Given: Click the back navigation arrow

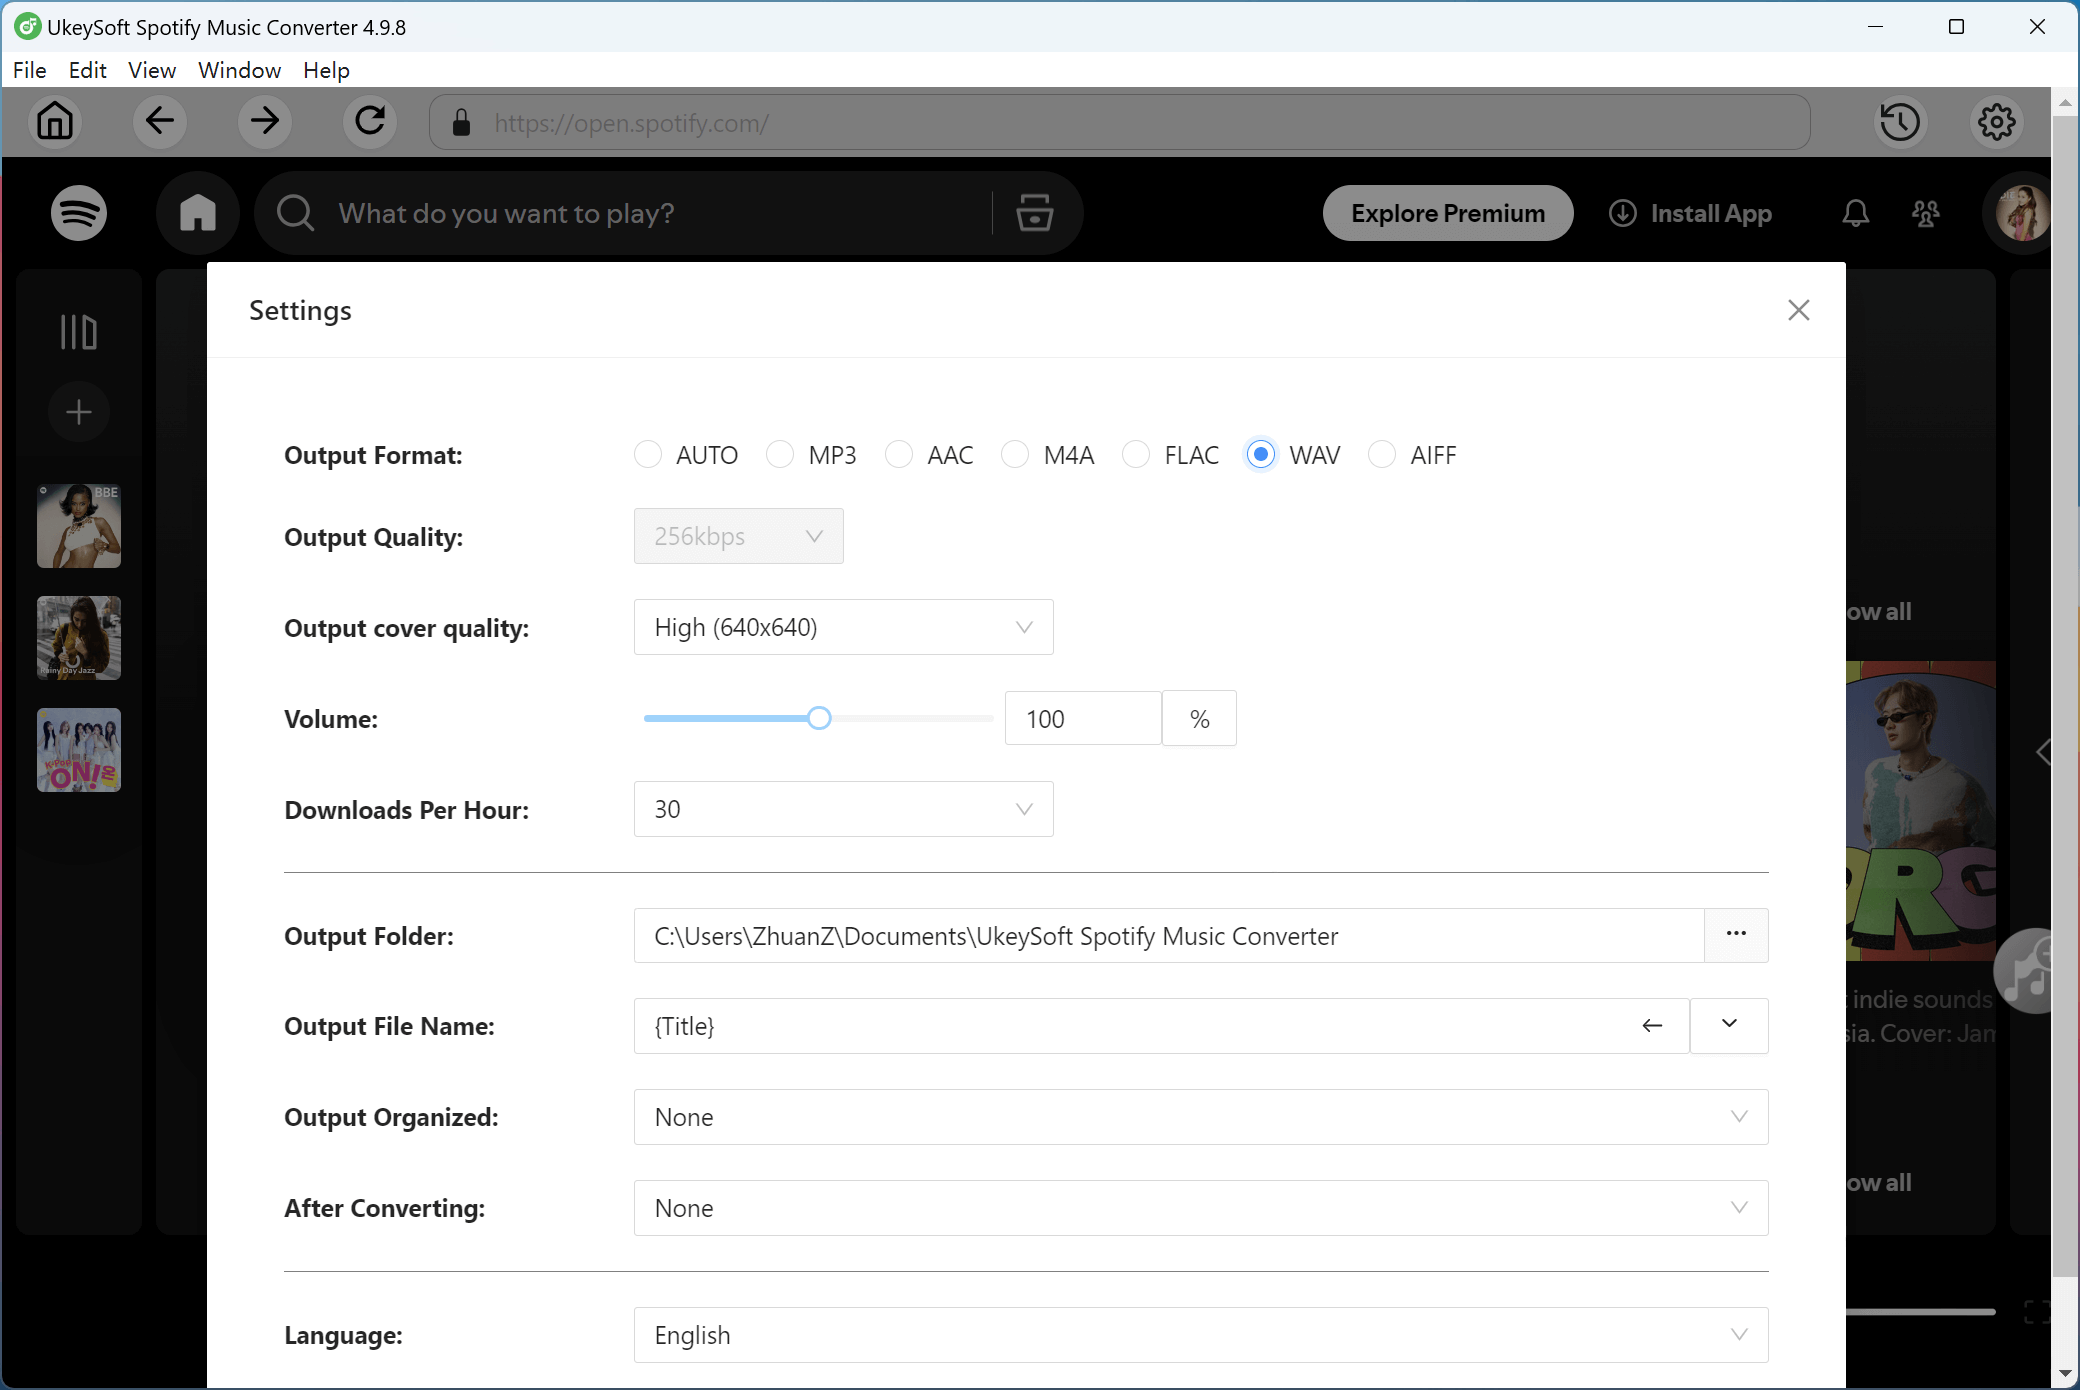Looking at the screenshot, I should click(x=159, y=121).
